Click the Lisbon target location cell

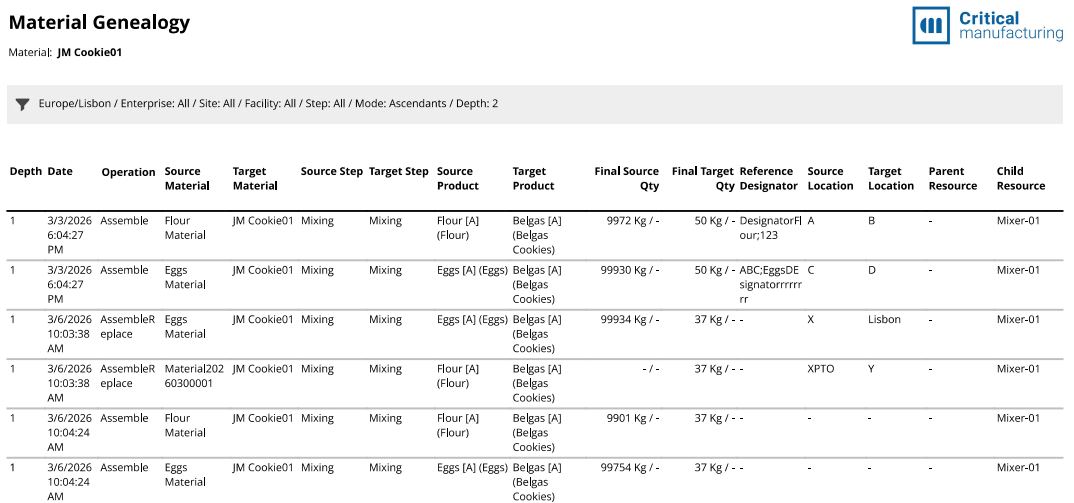tap(884, 320)
